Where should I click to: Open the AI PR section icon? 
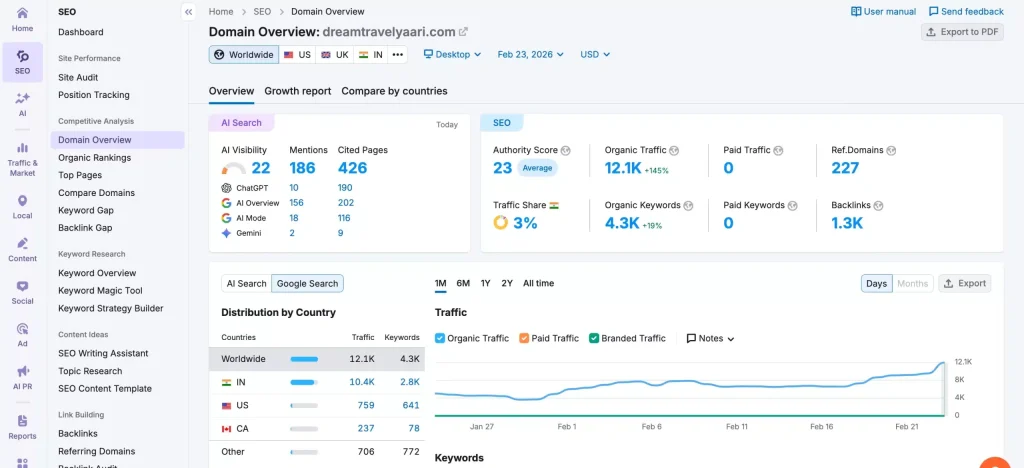pyautogui.click(x=22, y=377)
